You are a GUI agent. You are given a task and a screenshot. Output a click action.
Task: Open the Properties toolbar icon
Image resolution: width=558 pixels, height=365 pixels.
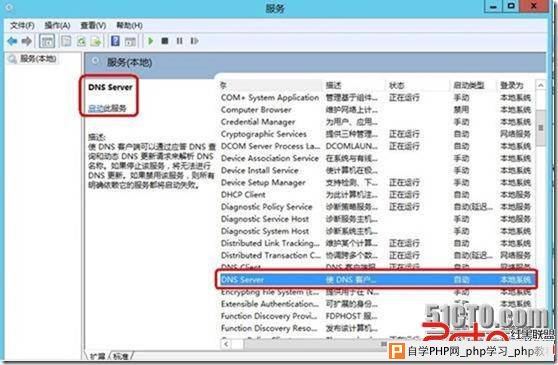(x=66, y=41)
